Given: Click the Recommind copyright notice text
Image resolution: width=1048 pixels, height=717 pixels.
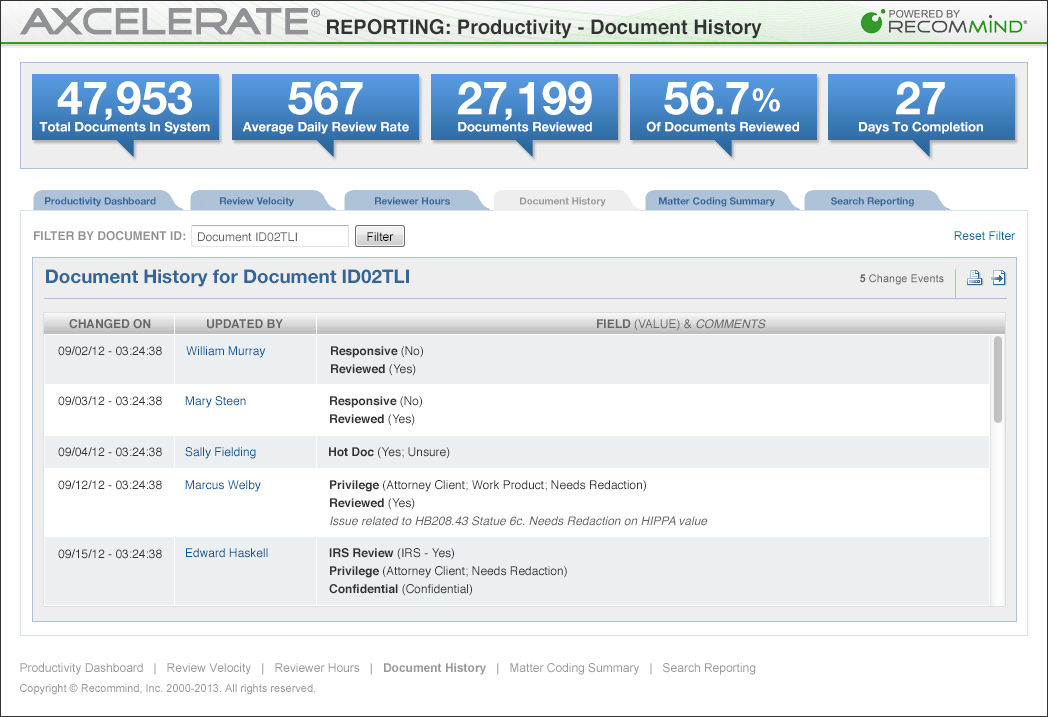Looking at the screenshot, I should click(x=167, y=688).
